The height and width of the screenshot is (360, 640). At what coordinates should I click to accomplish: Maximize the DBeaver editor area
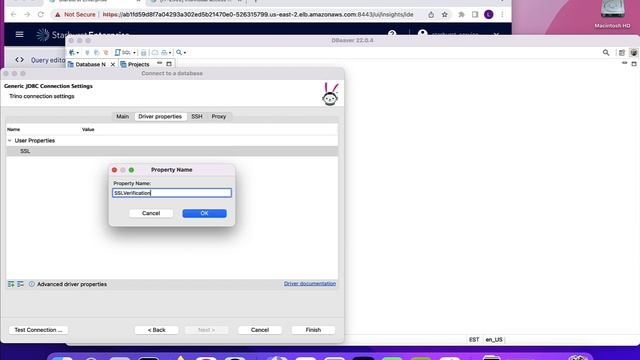coord(634,64)
